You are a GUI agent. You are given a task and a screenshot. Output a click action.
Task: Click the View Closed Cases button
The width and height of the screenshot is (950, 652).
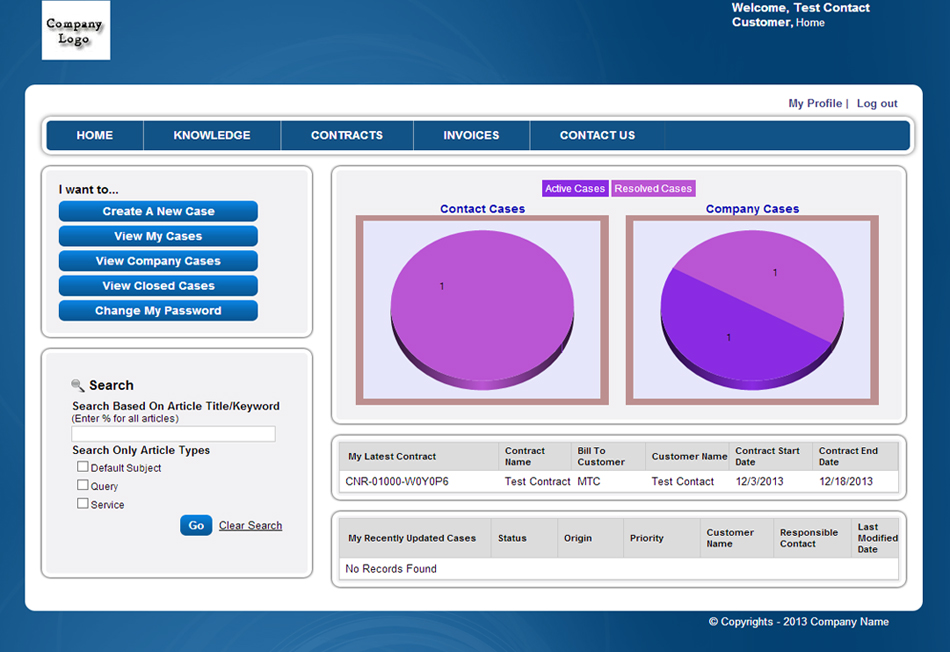[158, 286]
